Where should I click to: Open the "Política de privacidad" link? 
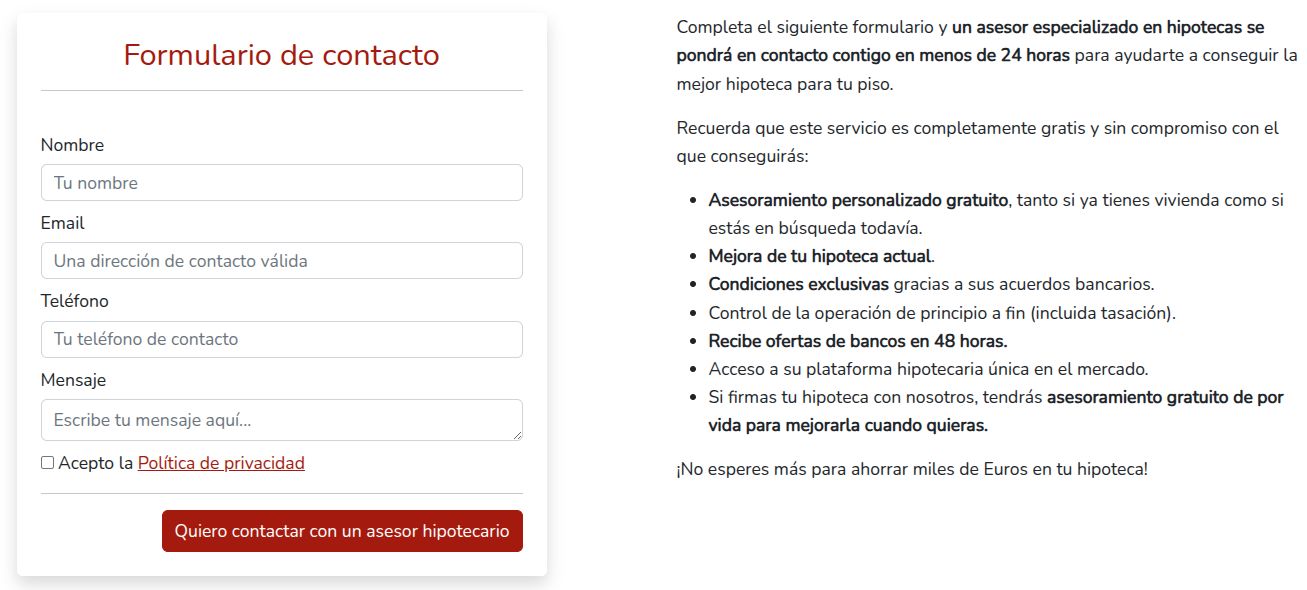tap(220, 463)
